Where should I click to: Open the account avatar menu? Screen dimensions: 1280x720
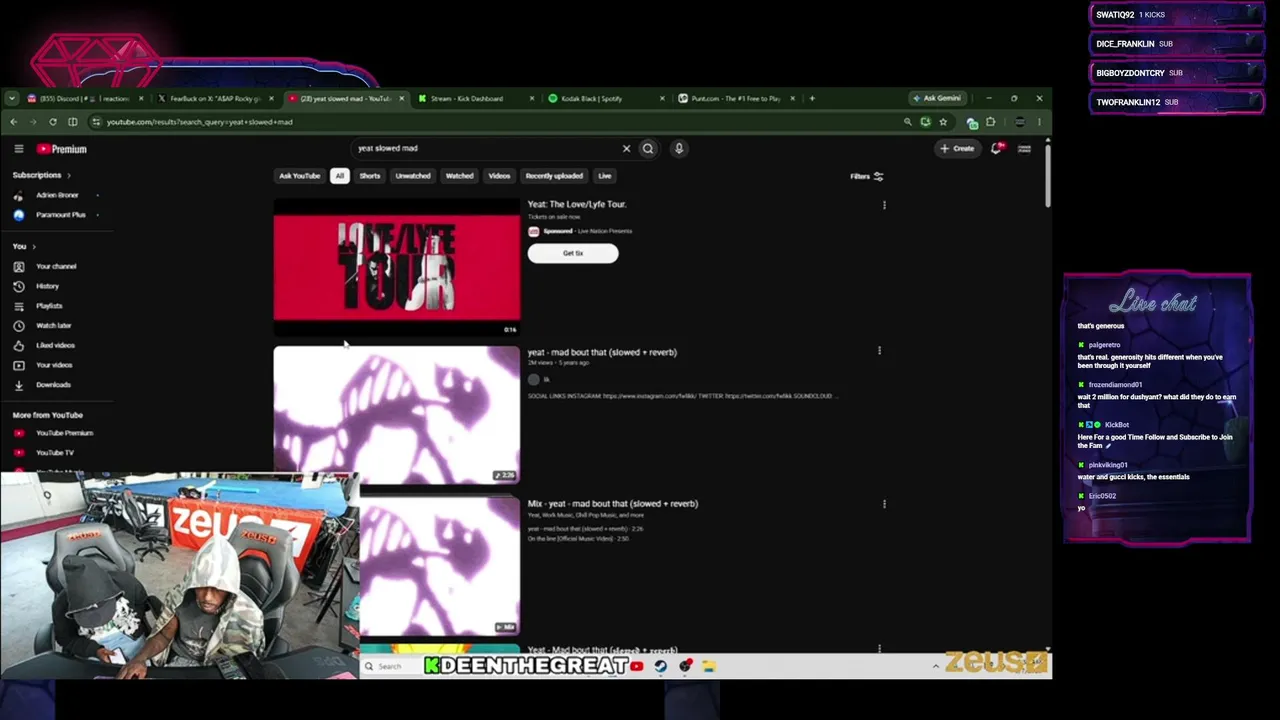[1024, 149]
